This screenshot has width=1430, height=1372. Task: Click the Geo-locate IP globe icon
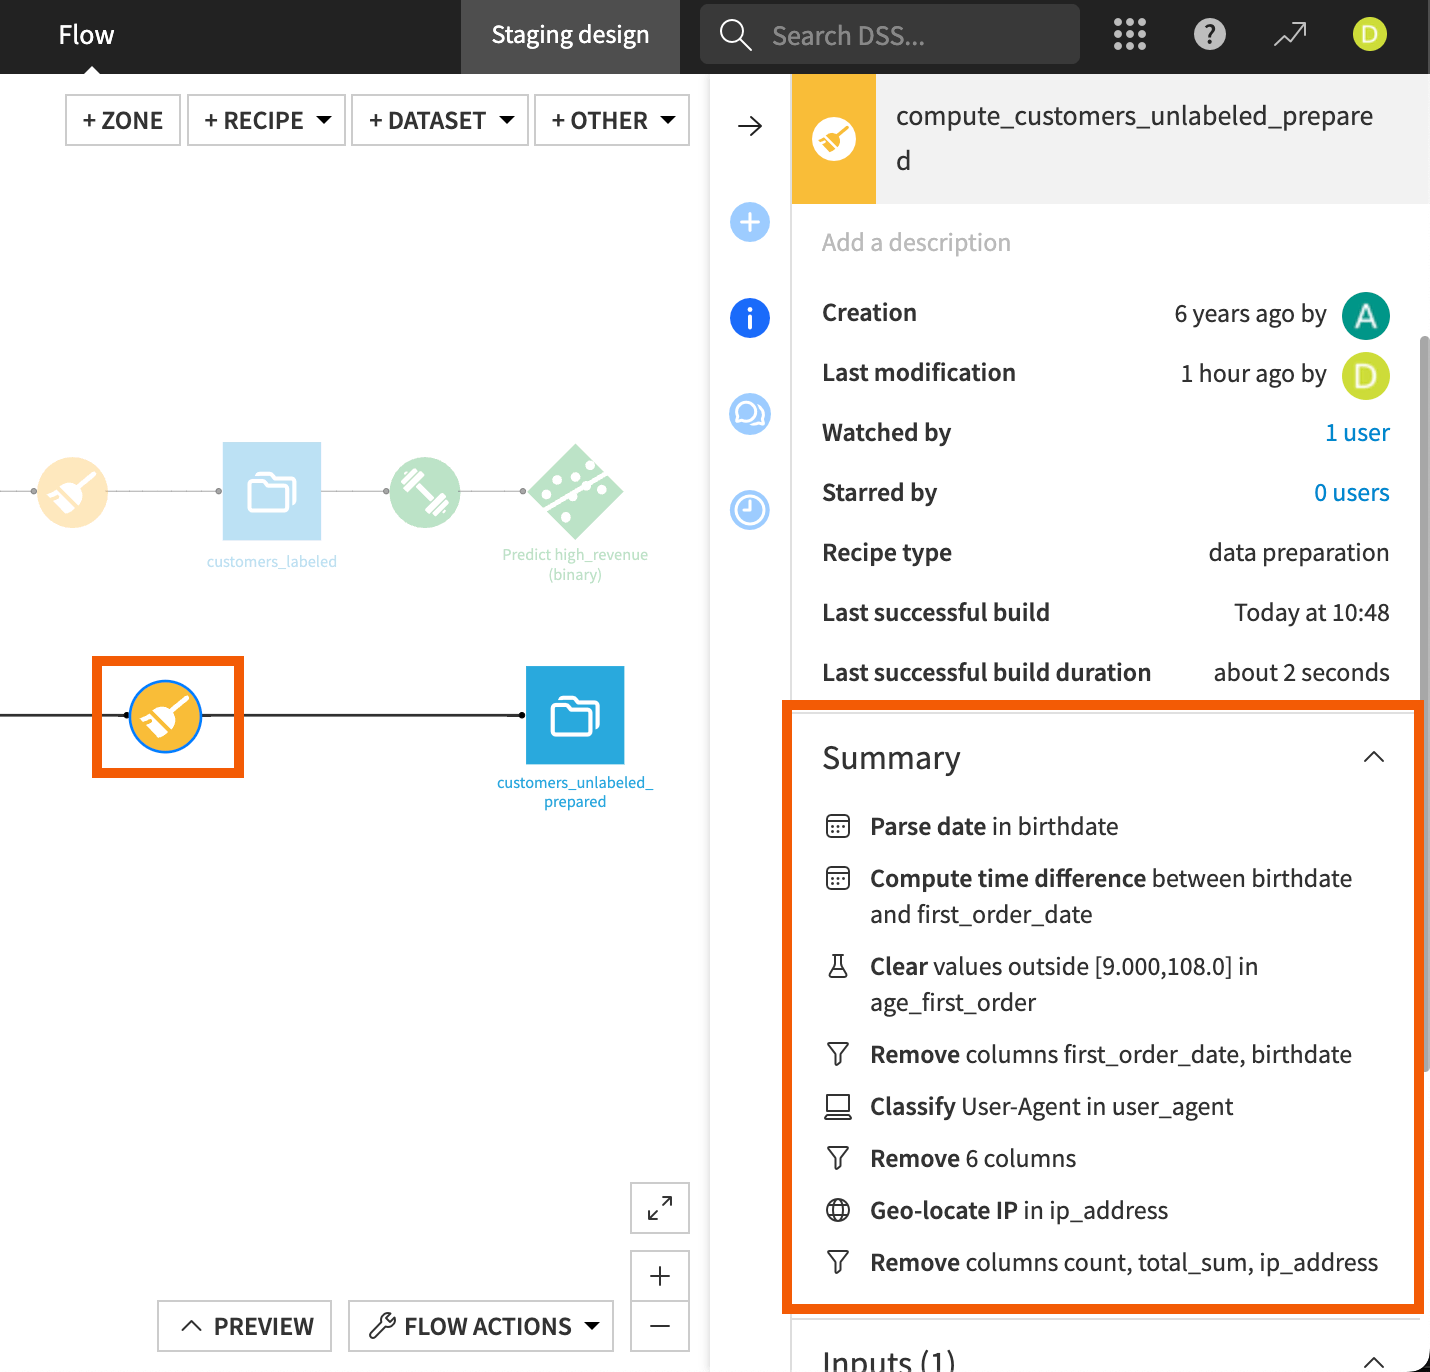[x=838, y=1210]
